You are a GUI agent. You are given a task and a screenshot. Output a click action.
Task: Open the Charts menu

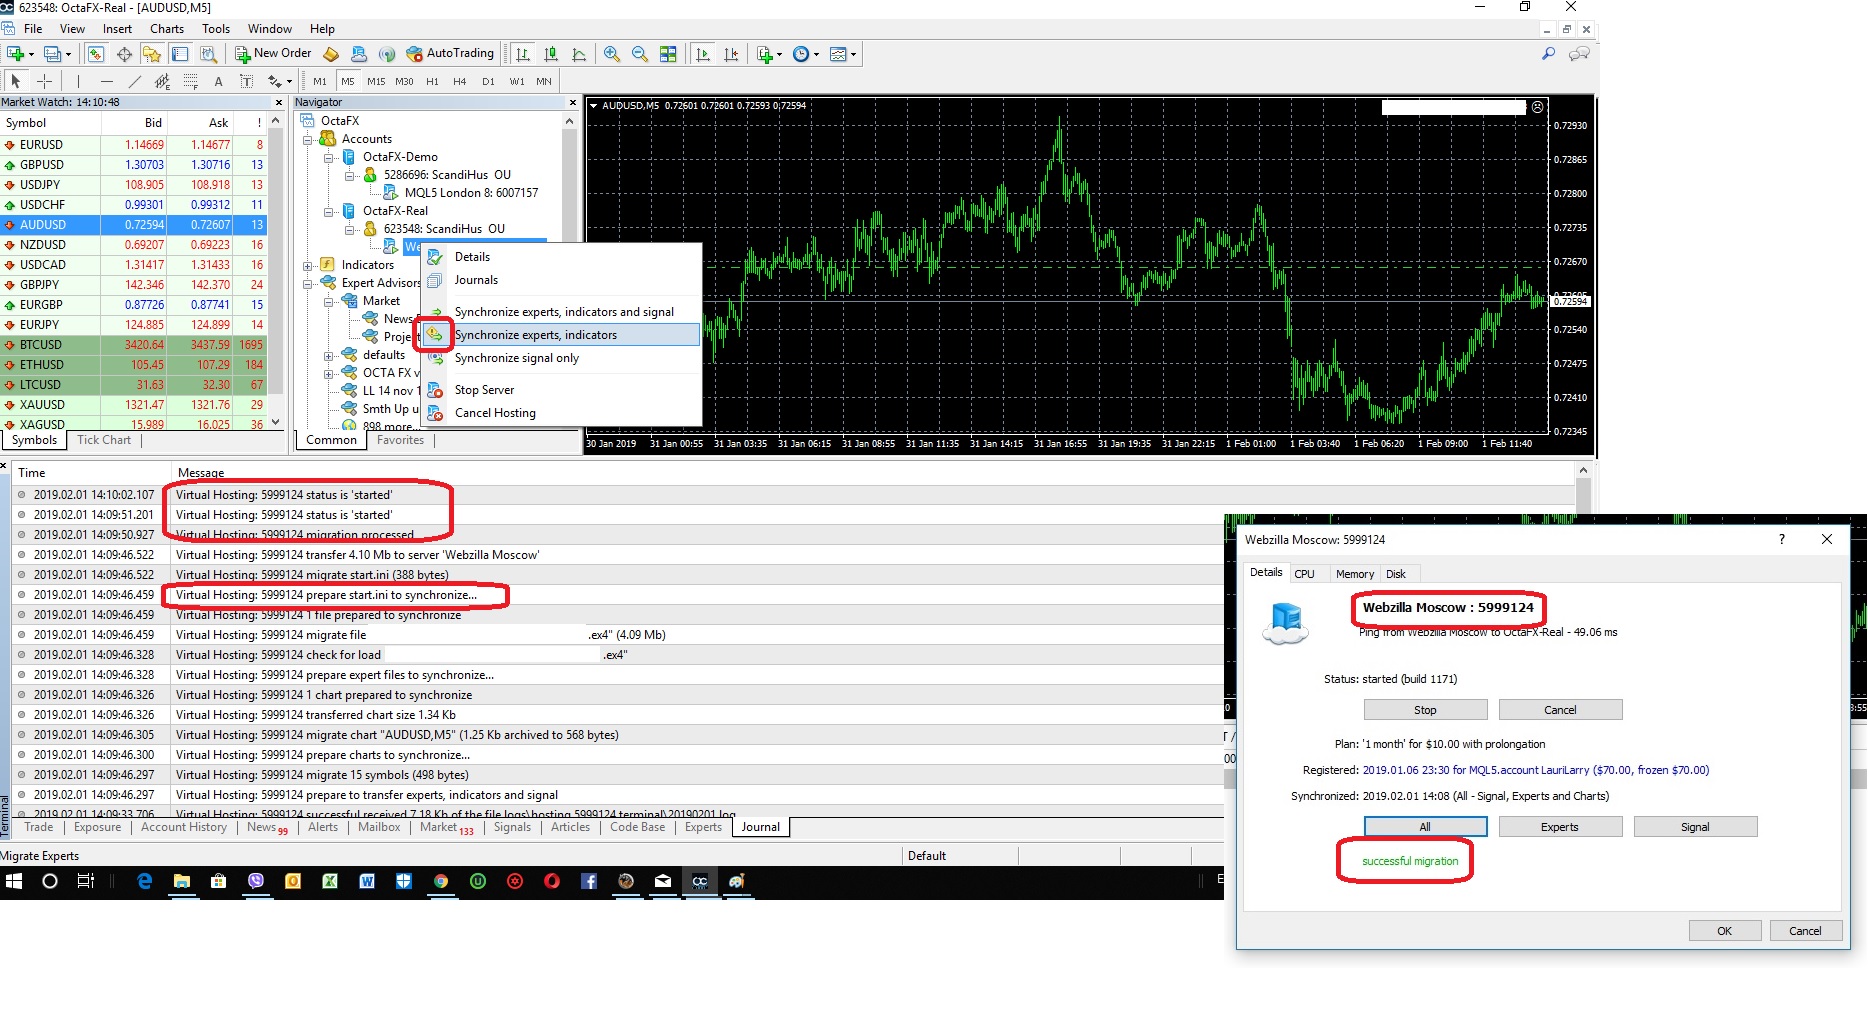pyautogui.click(x=167, y=29)
